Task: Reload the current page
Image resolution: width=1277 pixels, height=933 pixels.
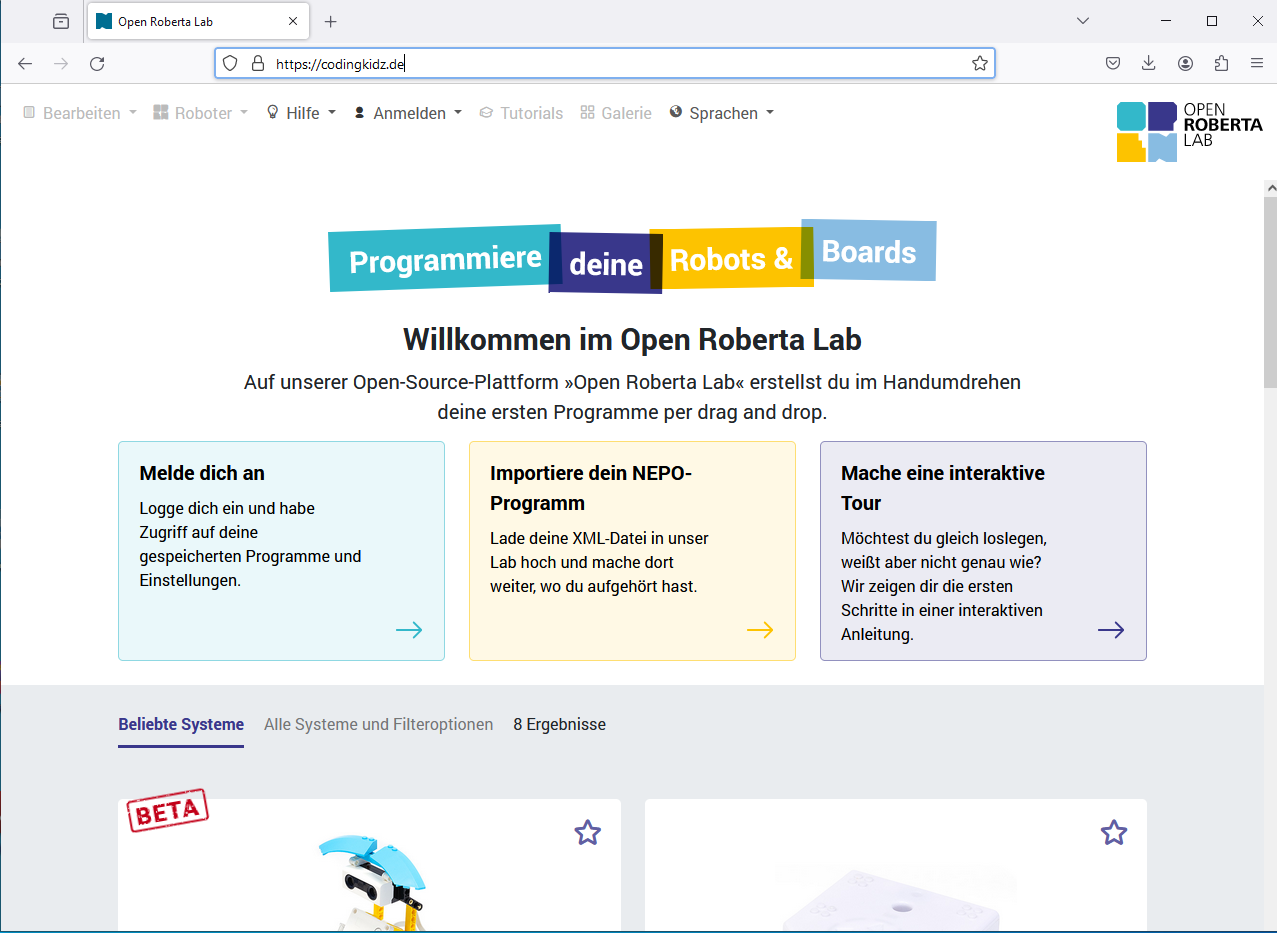Action: [x=97, y=63]
